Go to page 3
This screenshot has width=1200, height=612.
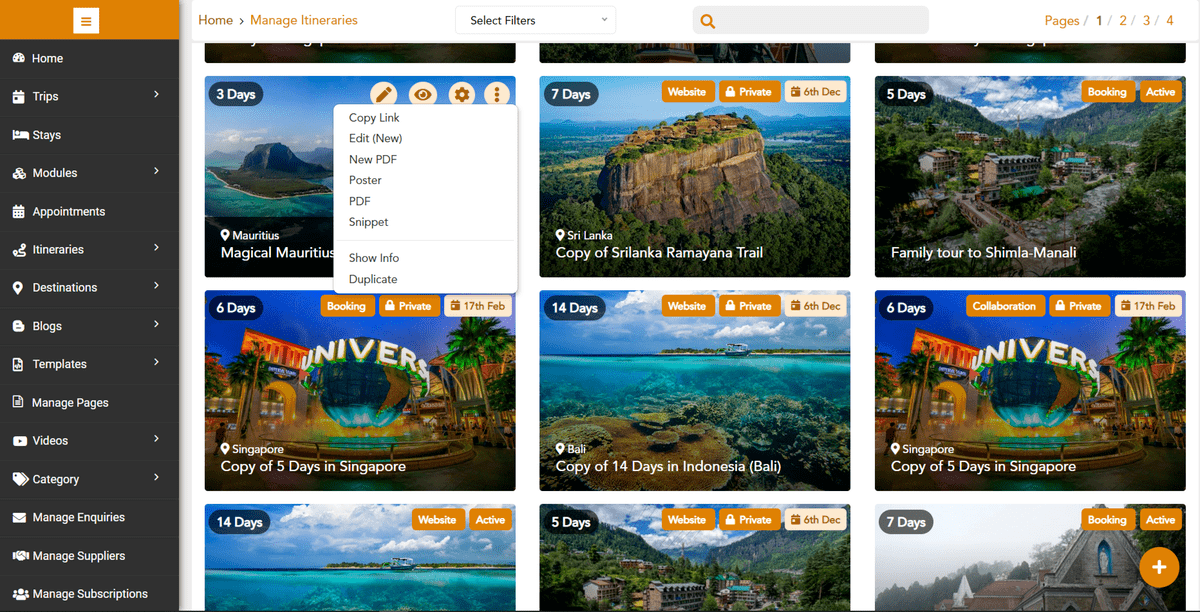[x=1146, y=21]
